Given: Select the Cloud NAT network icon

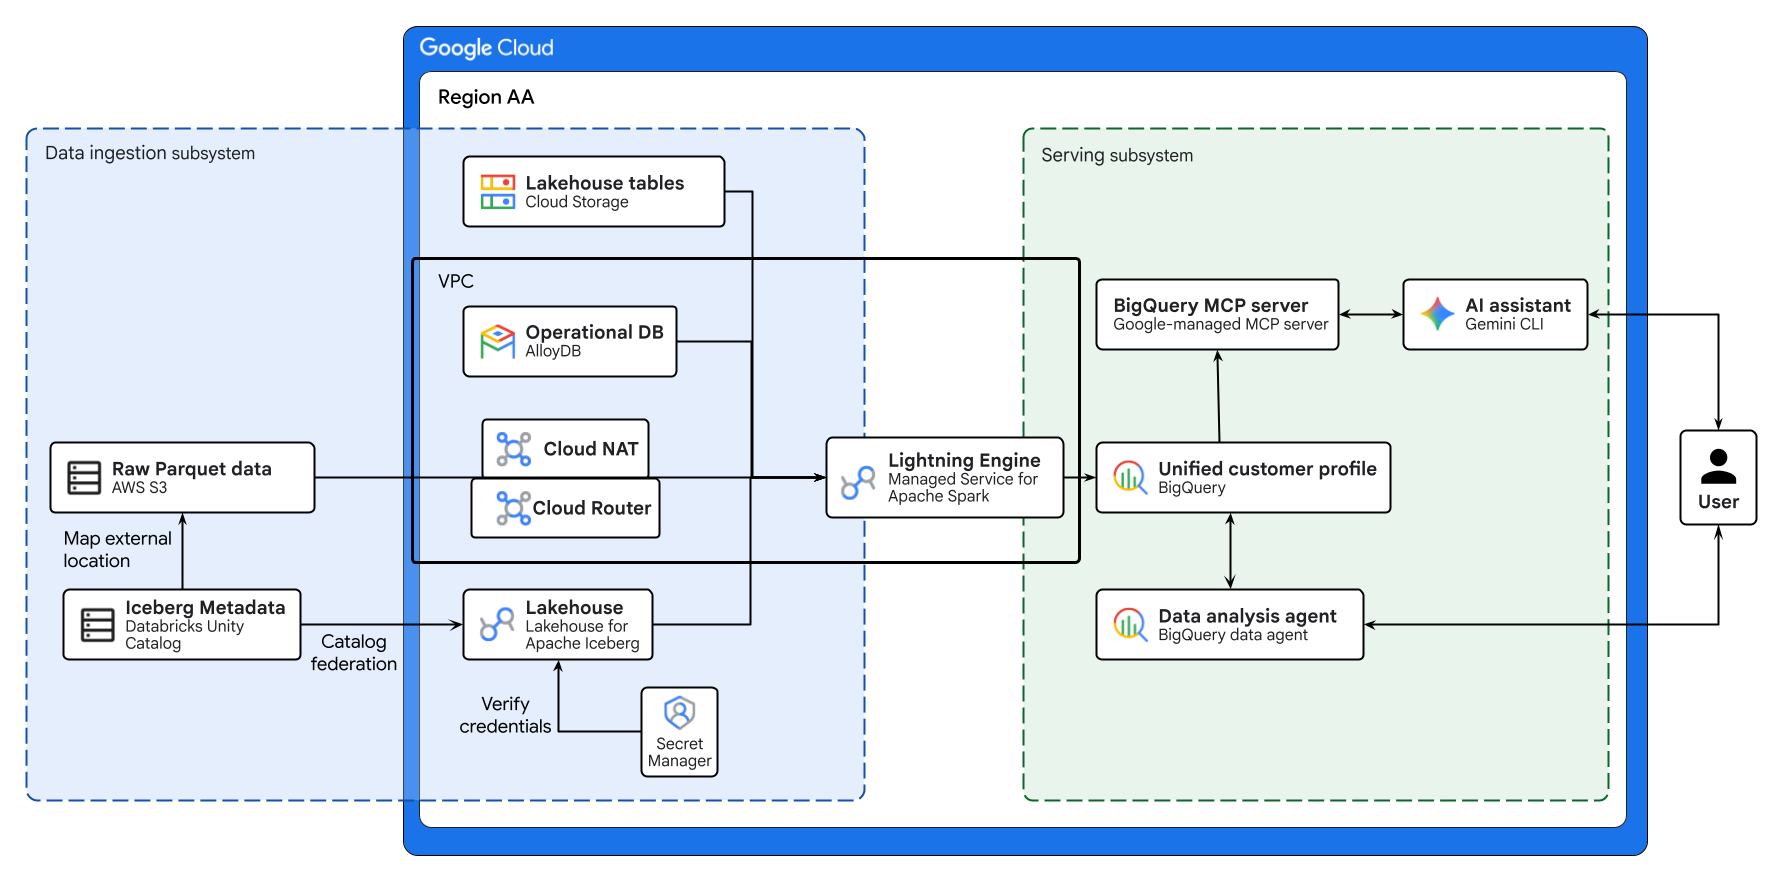Looking at the screenshot, I should pos(514,449).
